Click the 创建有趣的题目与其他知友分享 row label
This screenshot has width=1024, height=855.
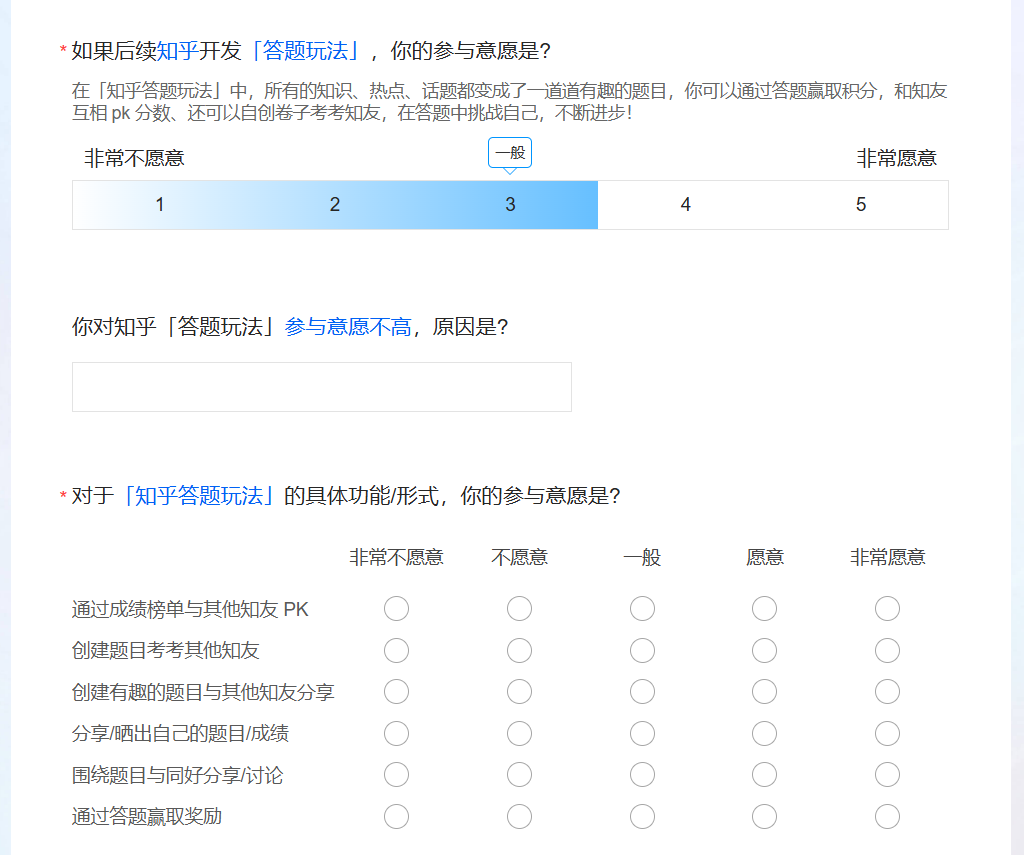click(x=203, y=692)
